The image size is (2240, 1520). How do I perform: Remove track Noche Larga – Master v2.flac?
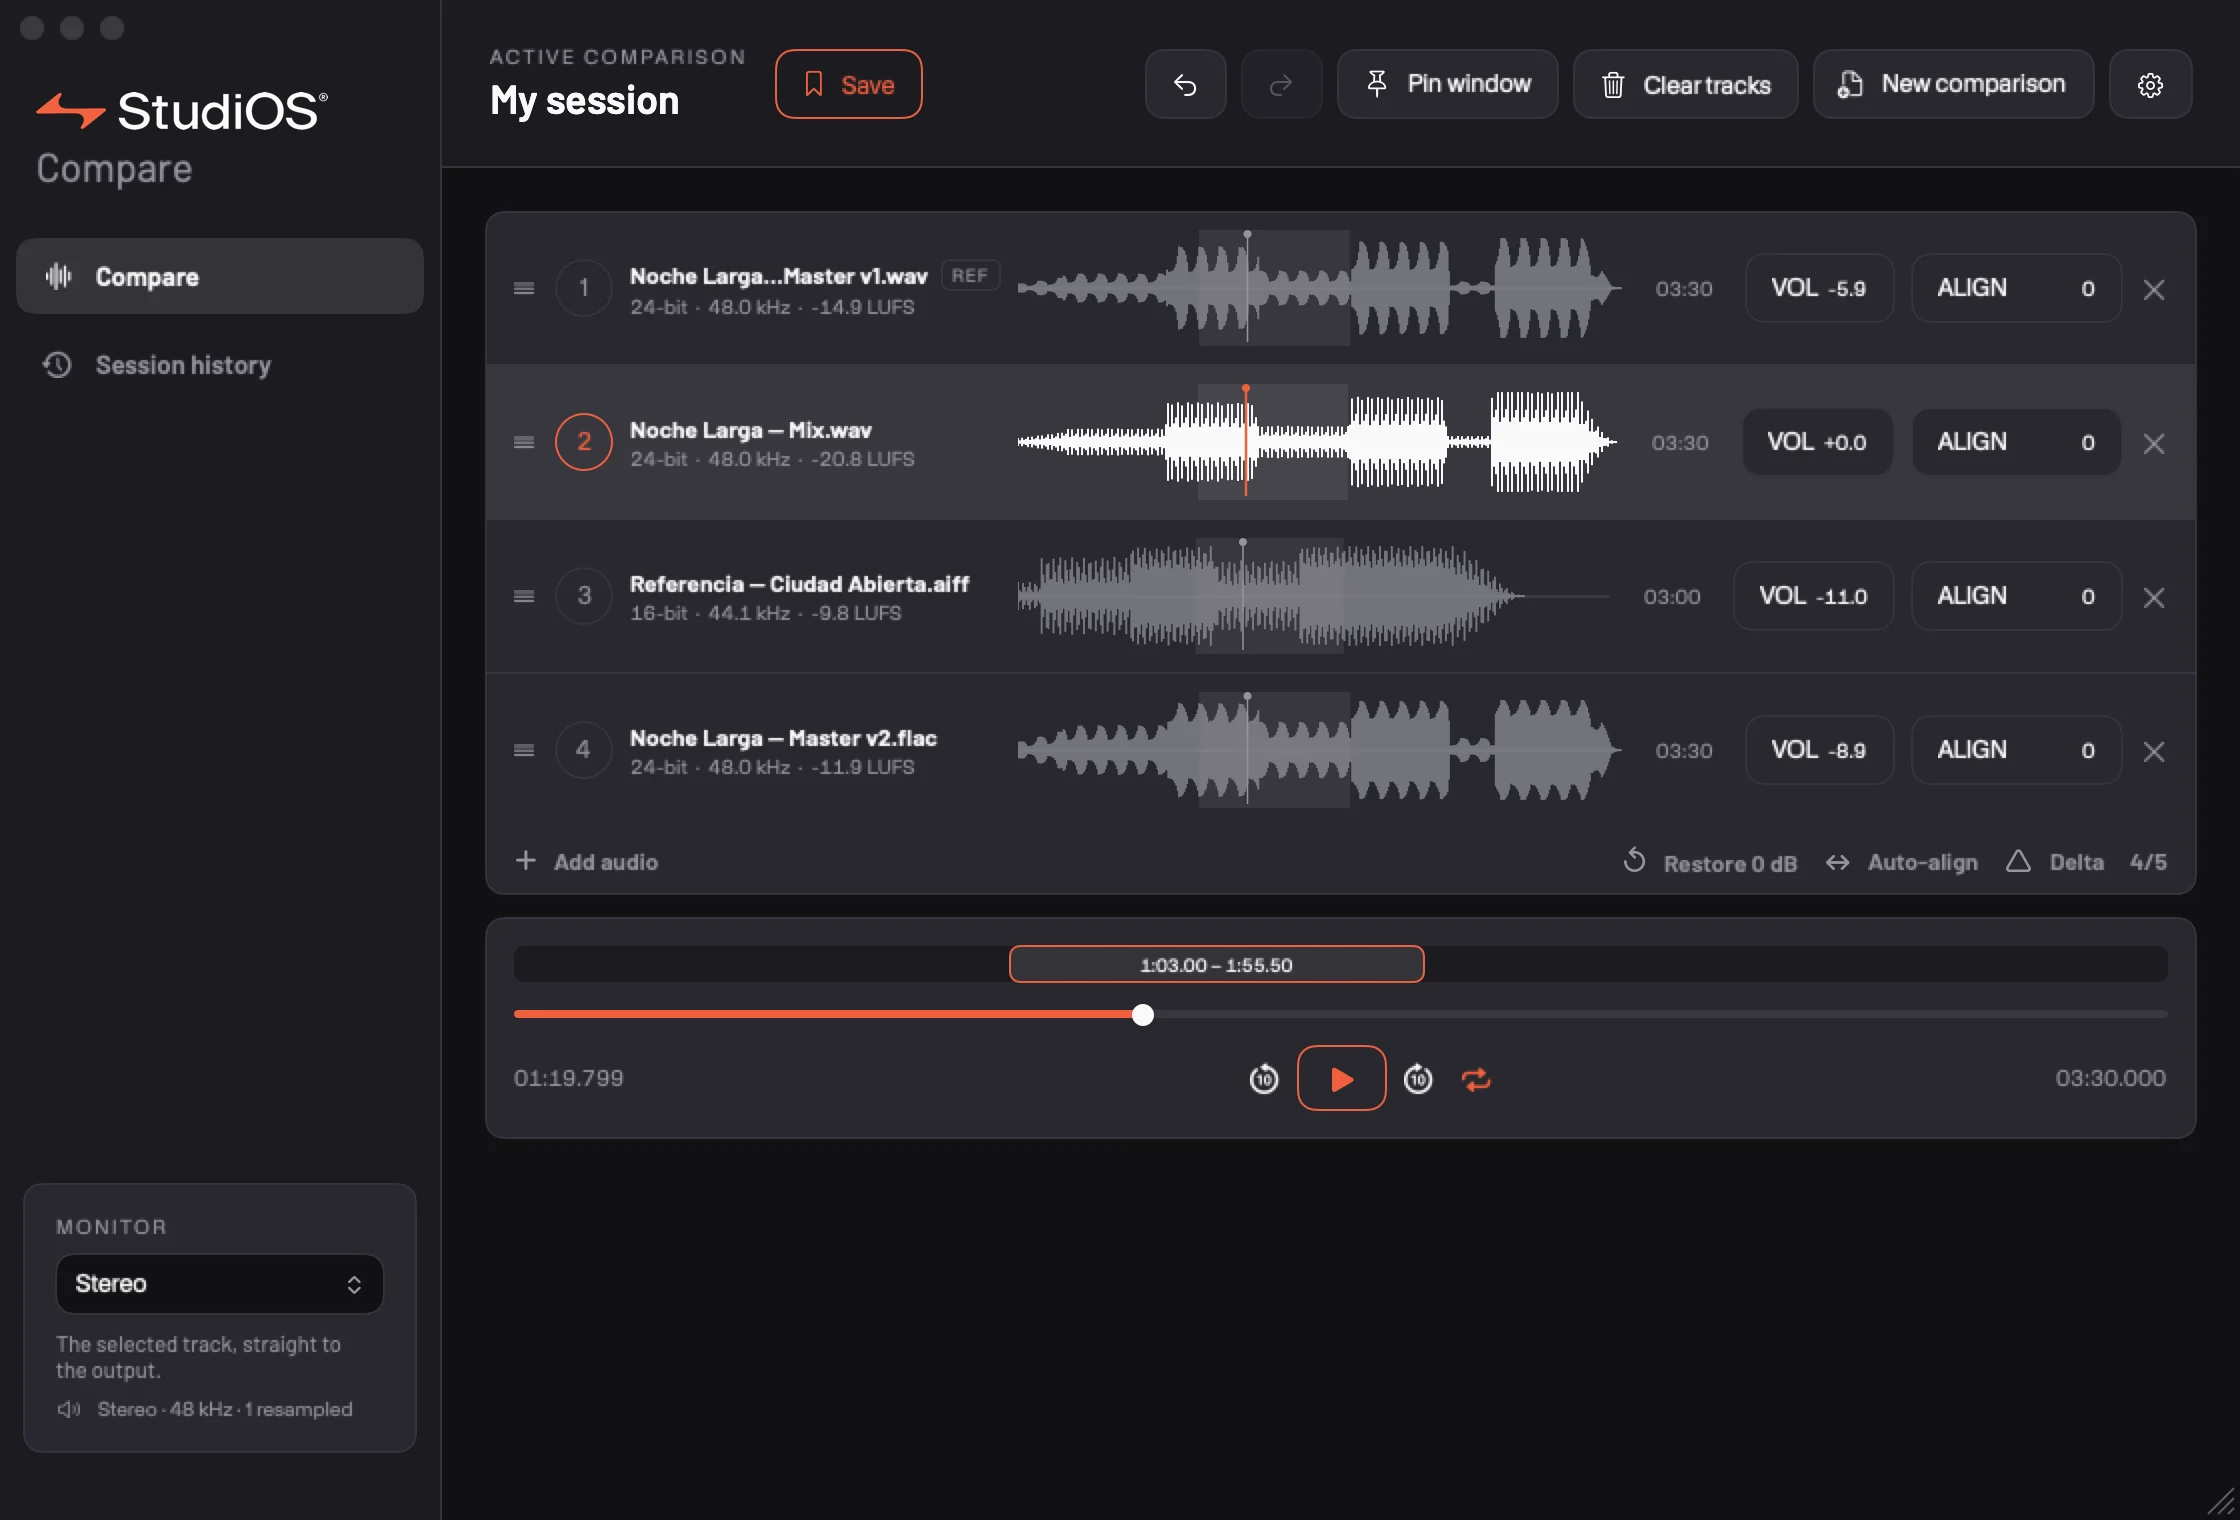coord(2154,751)
